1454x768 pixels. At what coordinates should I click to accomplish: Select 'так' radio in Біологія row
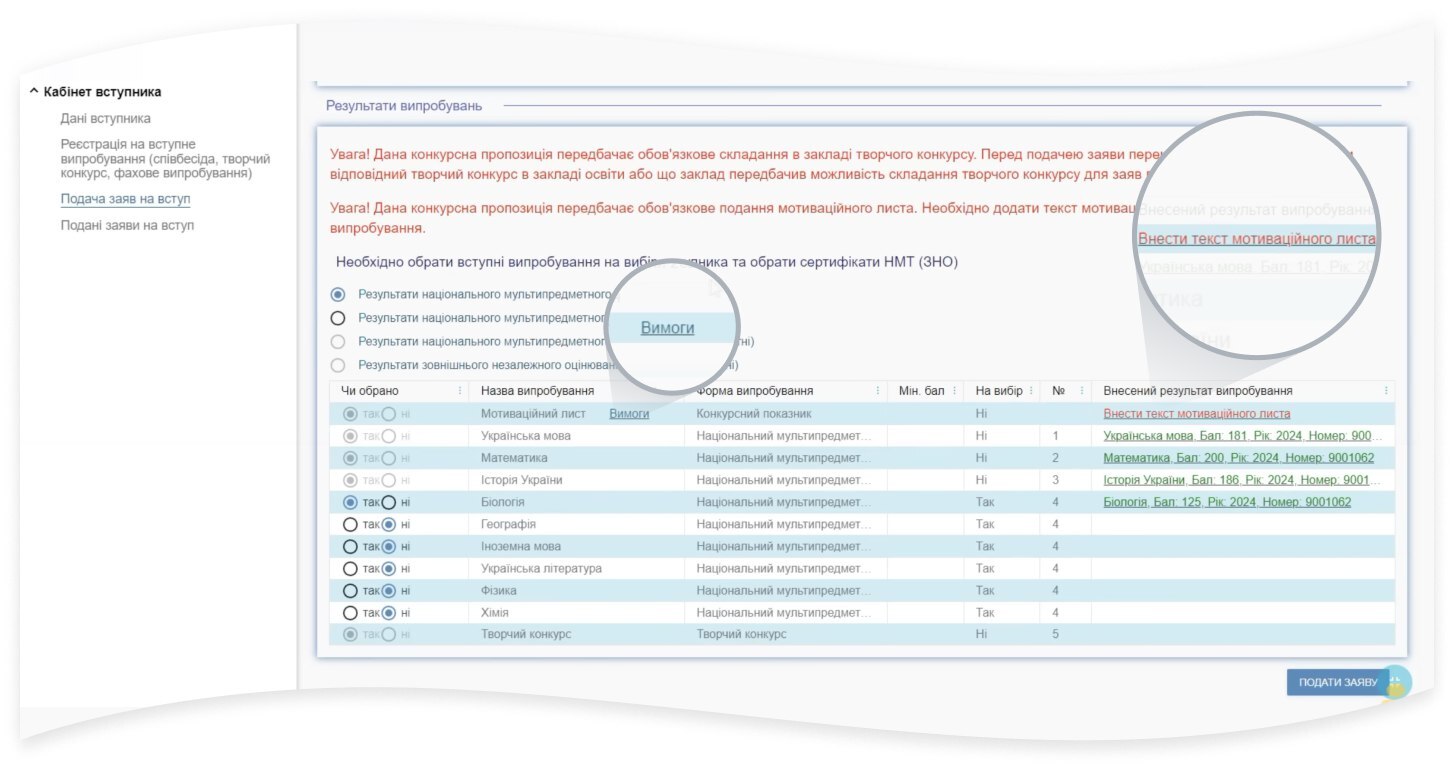[x=350, y=502]
